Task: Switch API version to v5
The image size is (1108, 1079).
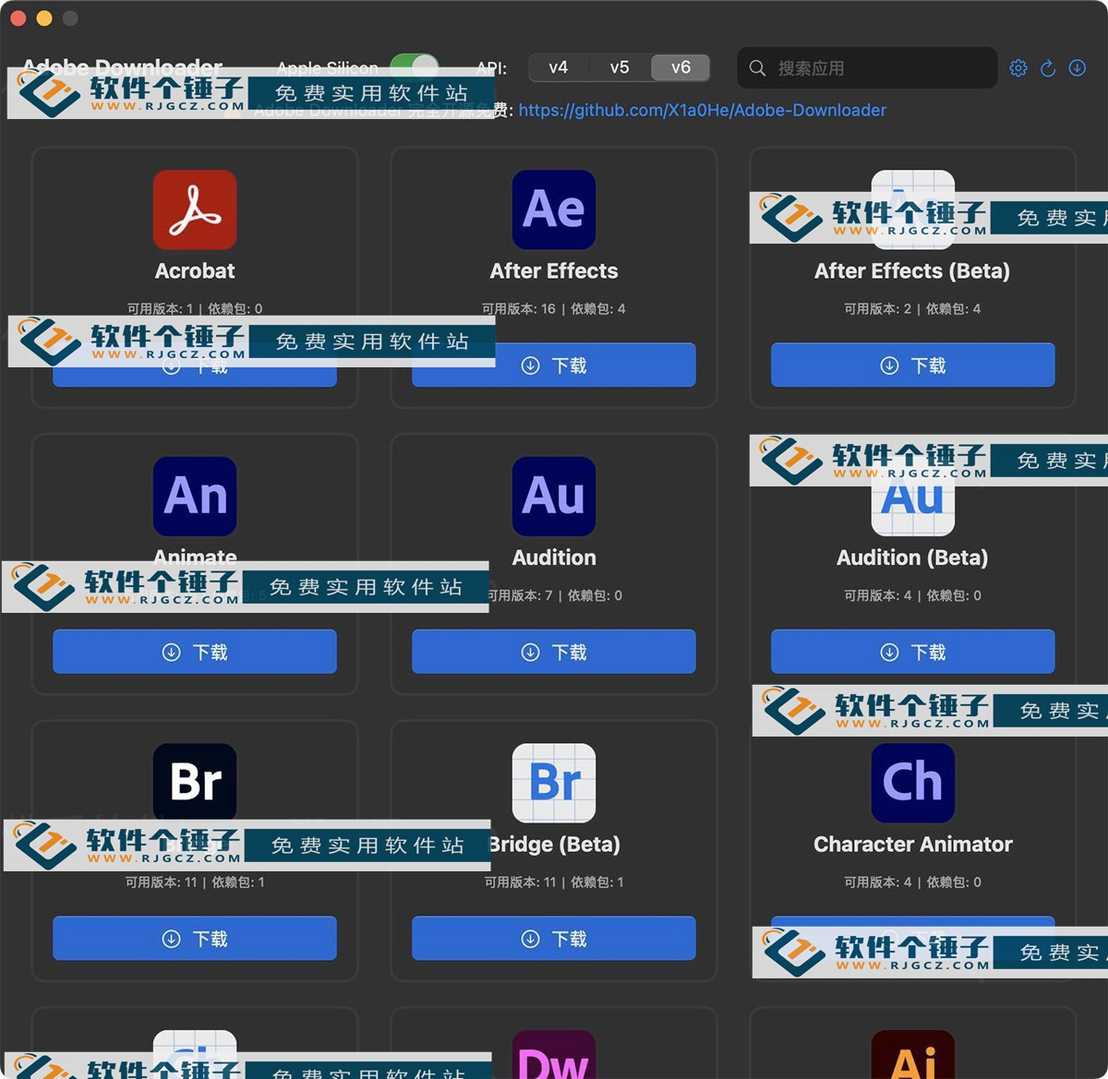Action: tap(620, 67)
